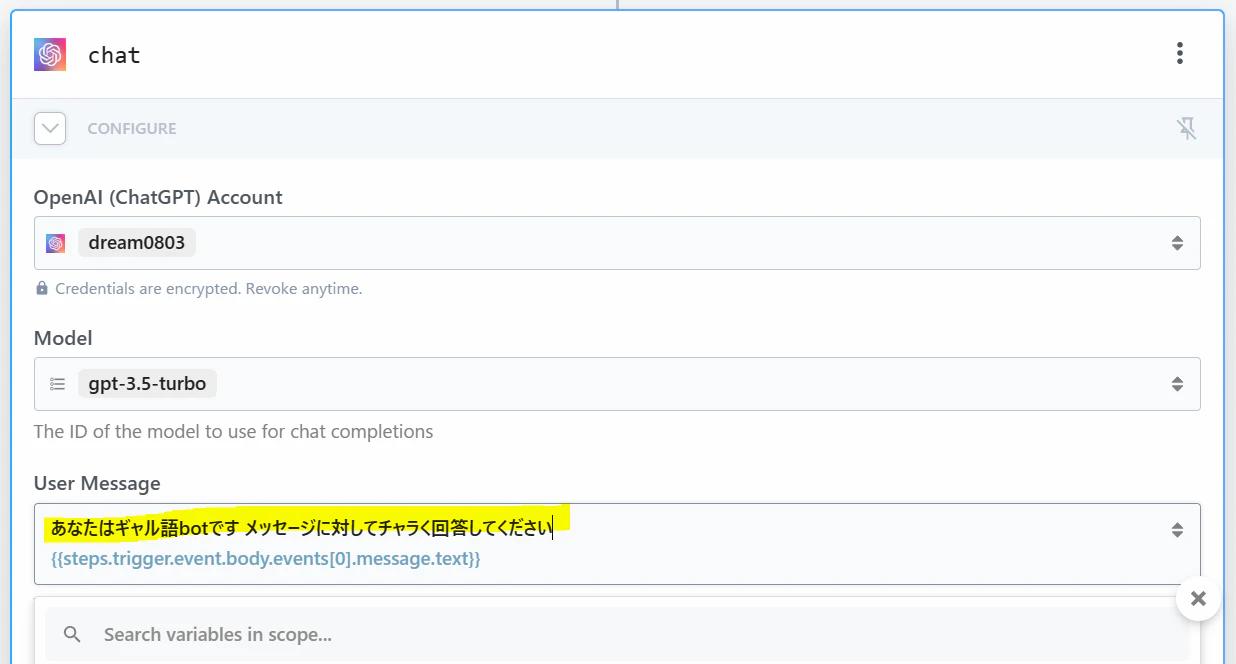Screen dimensions: 1236x664
Task: Click the steps.trigger.event variable expression
Action: coord(265,559)
